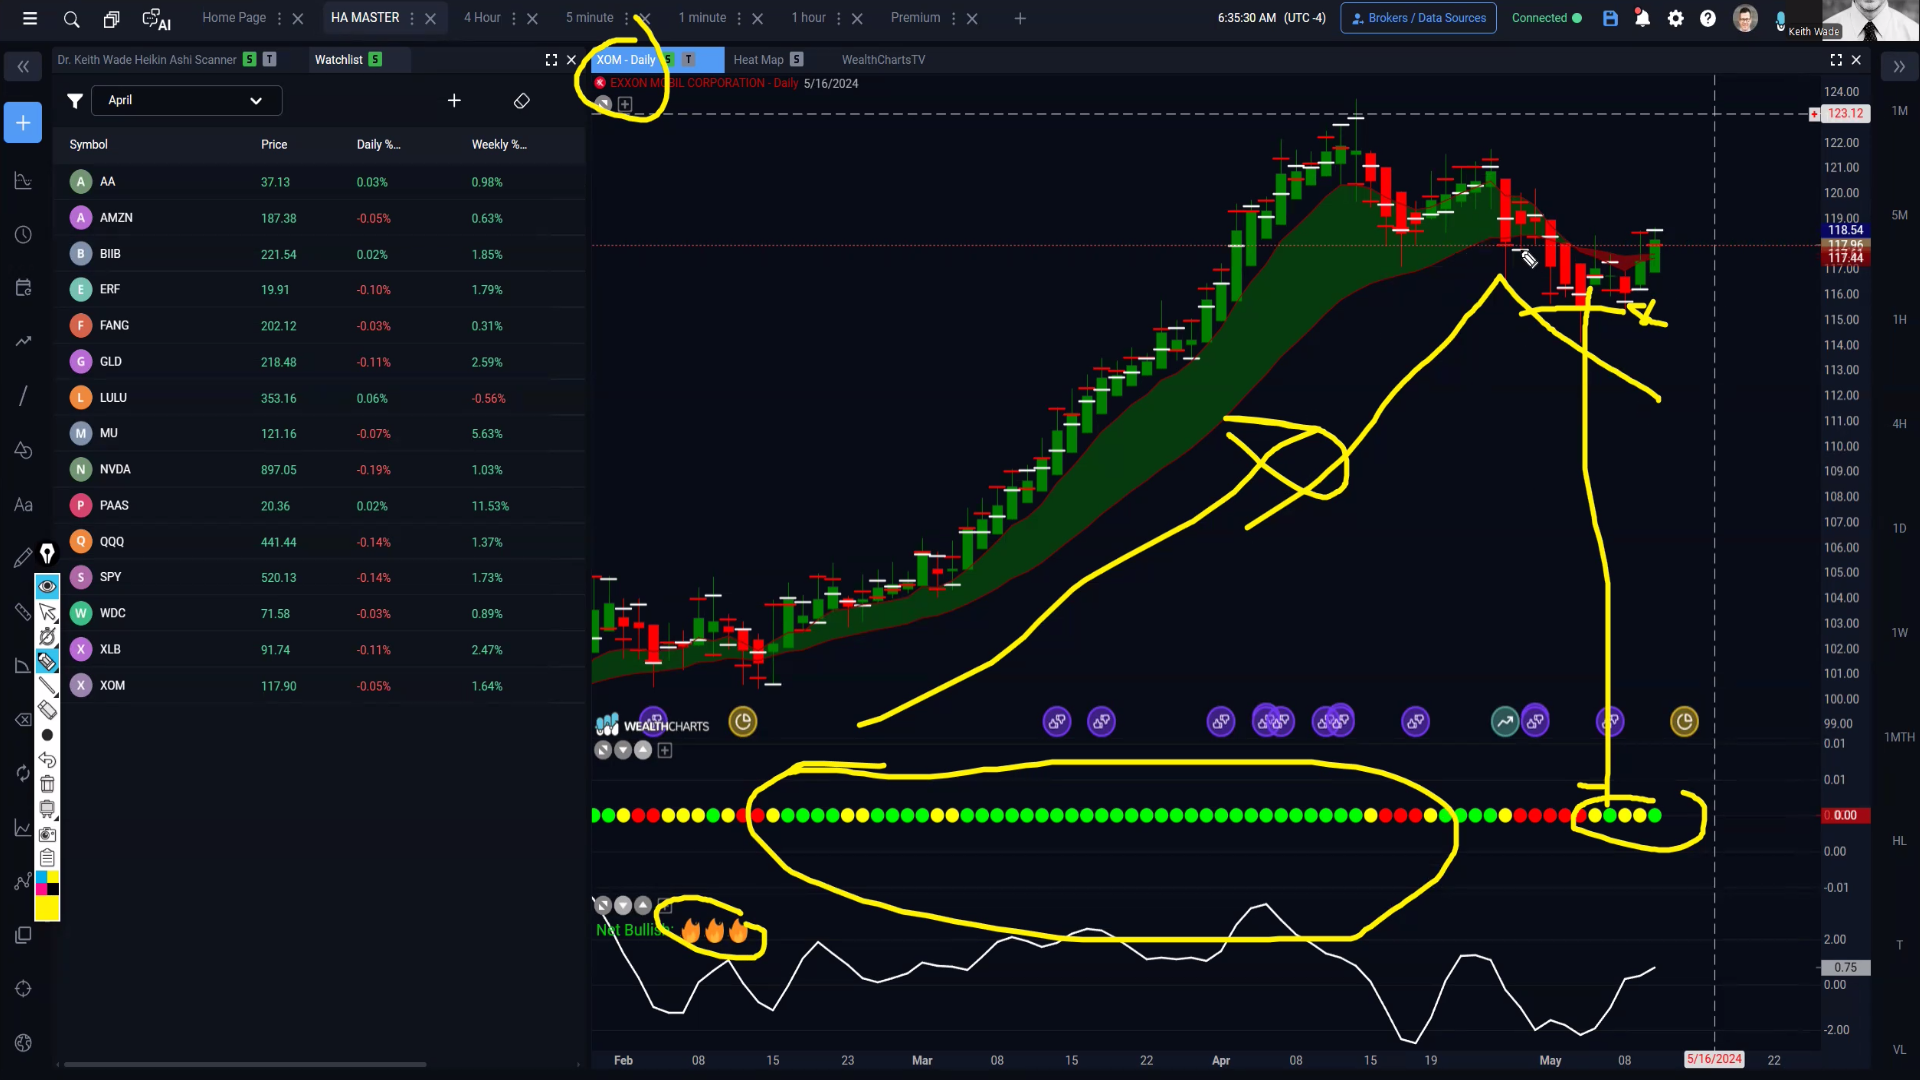Open the April watchlist dropdown
This screenshot has width=1920, height=1080.
click(186, 100)
